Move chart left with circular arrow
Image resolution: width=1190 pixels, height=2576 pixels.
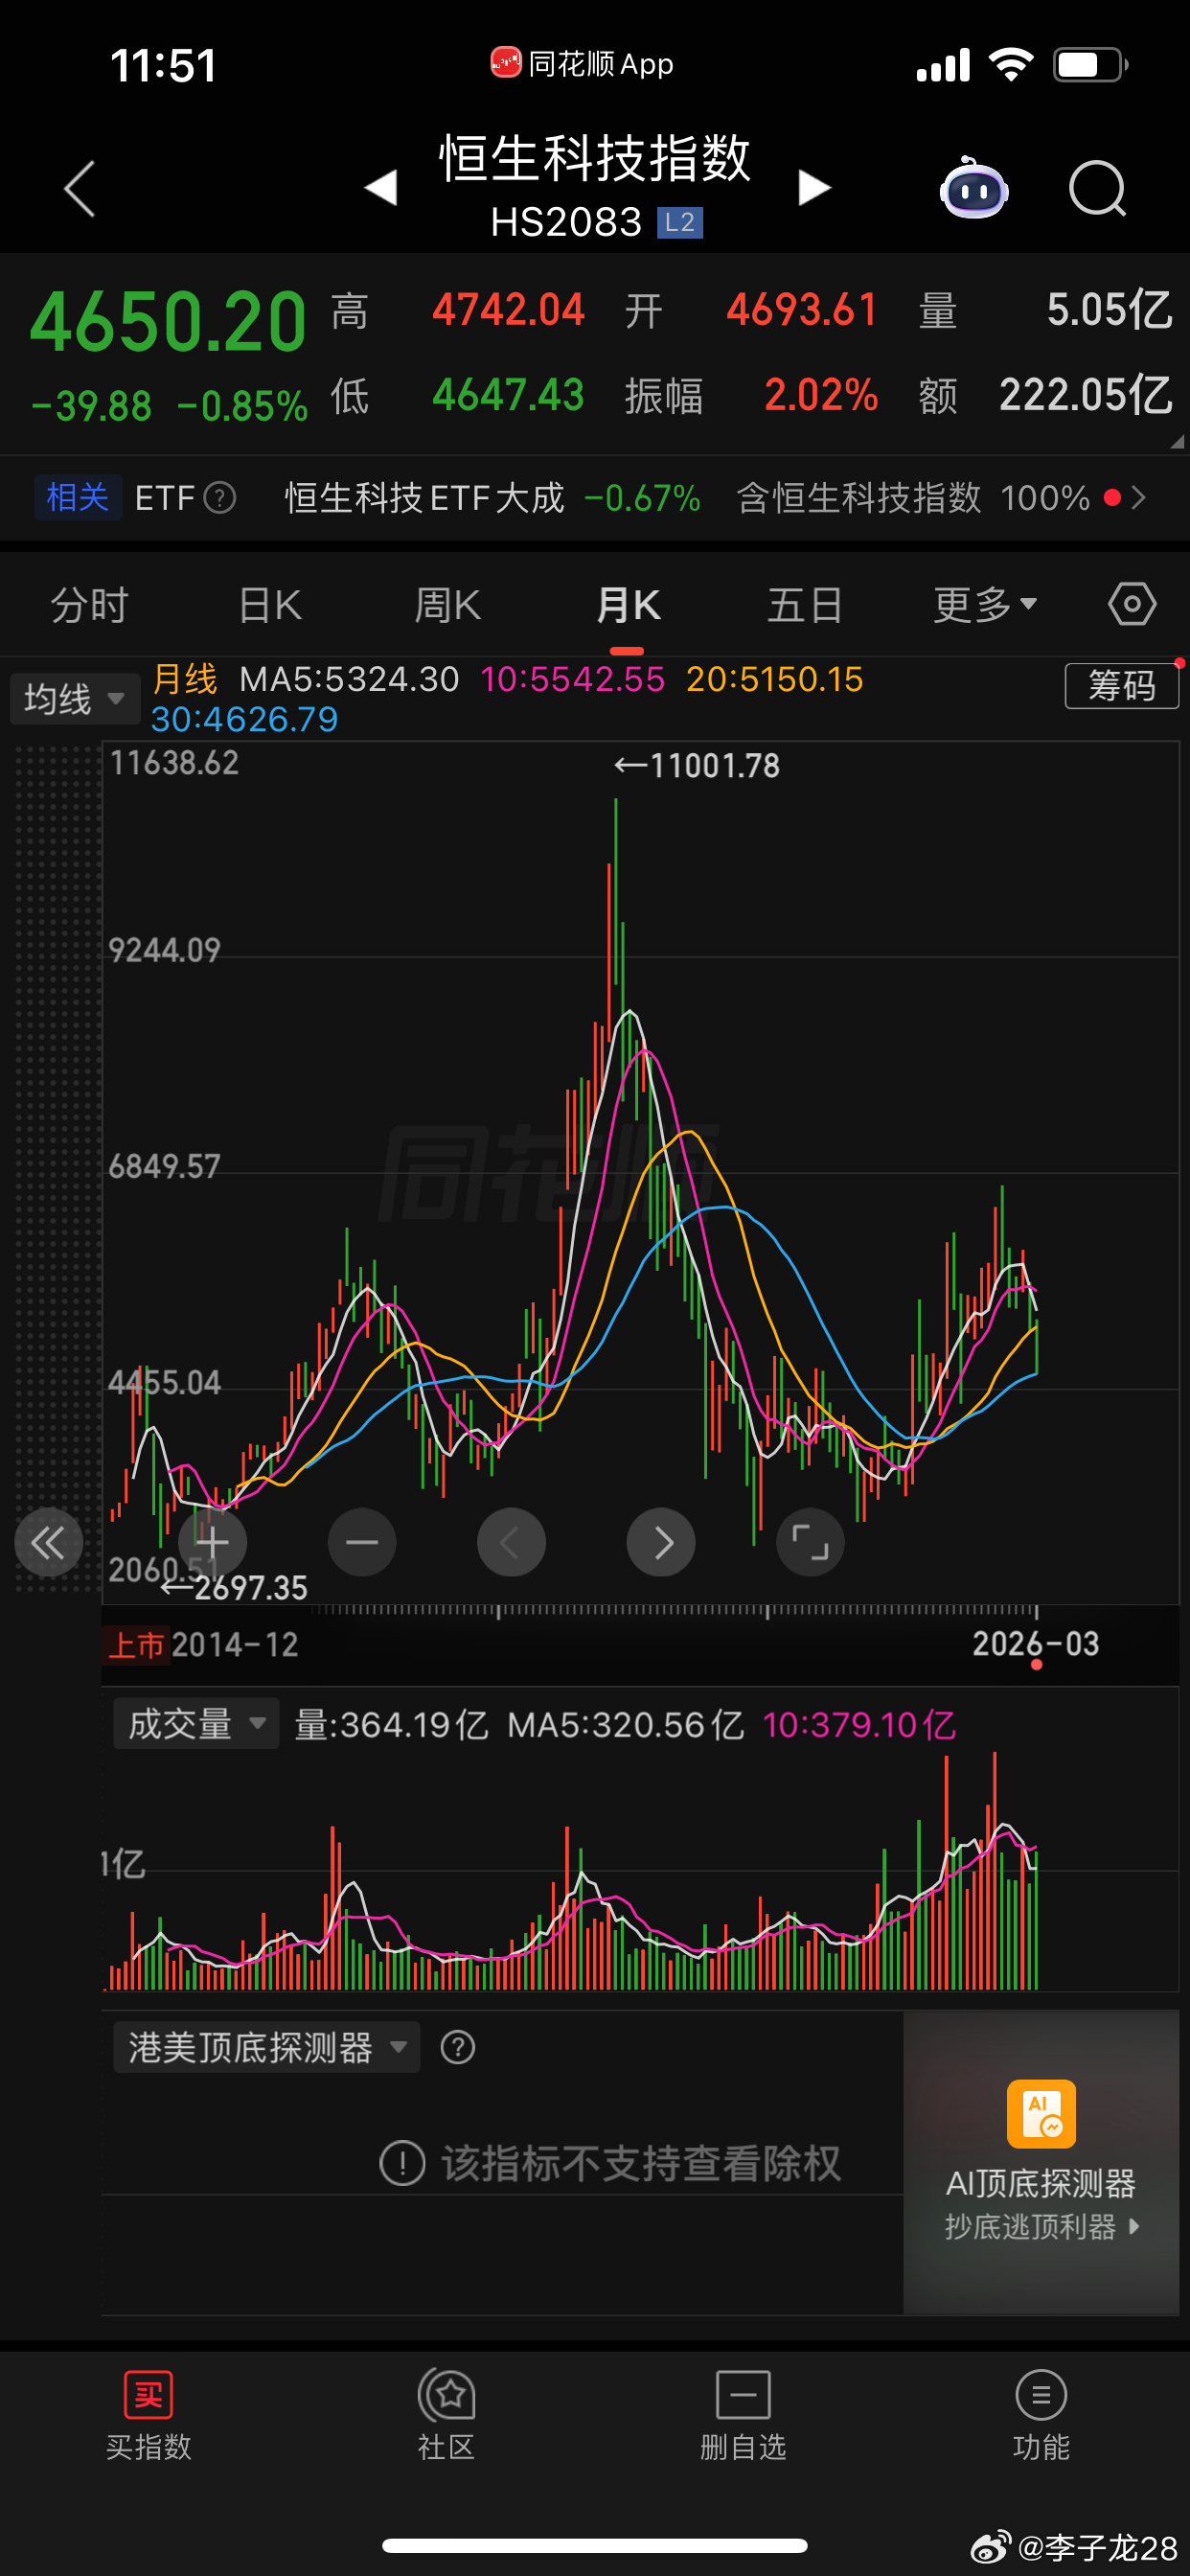[511, 1542]
